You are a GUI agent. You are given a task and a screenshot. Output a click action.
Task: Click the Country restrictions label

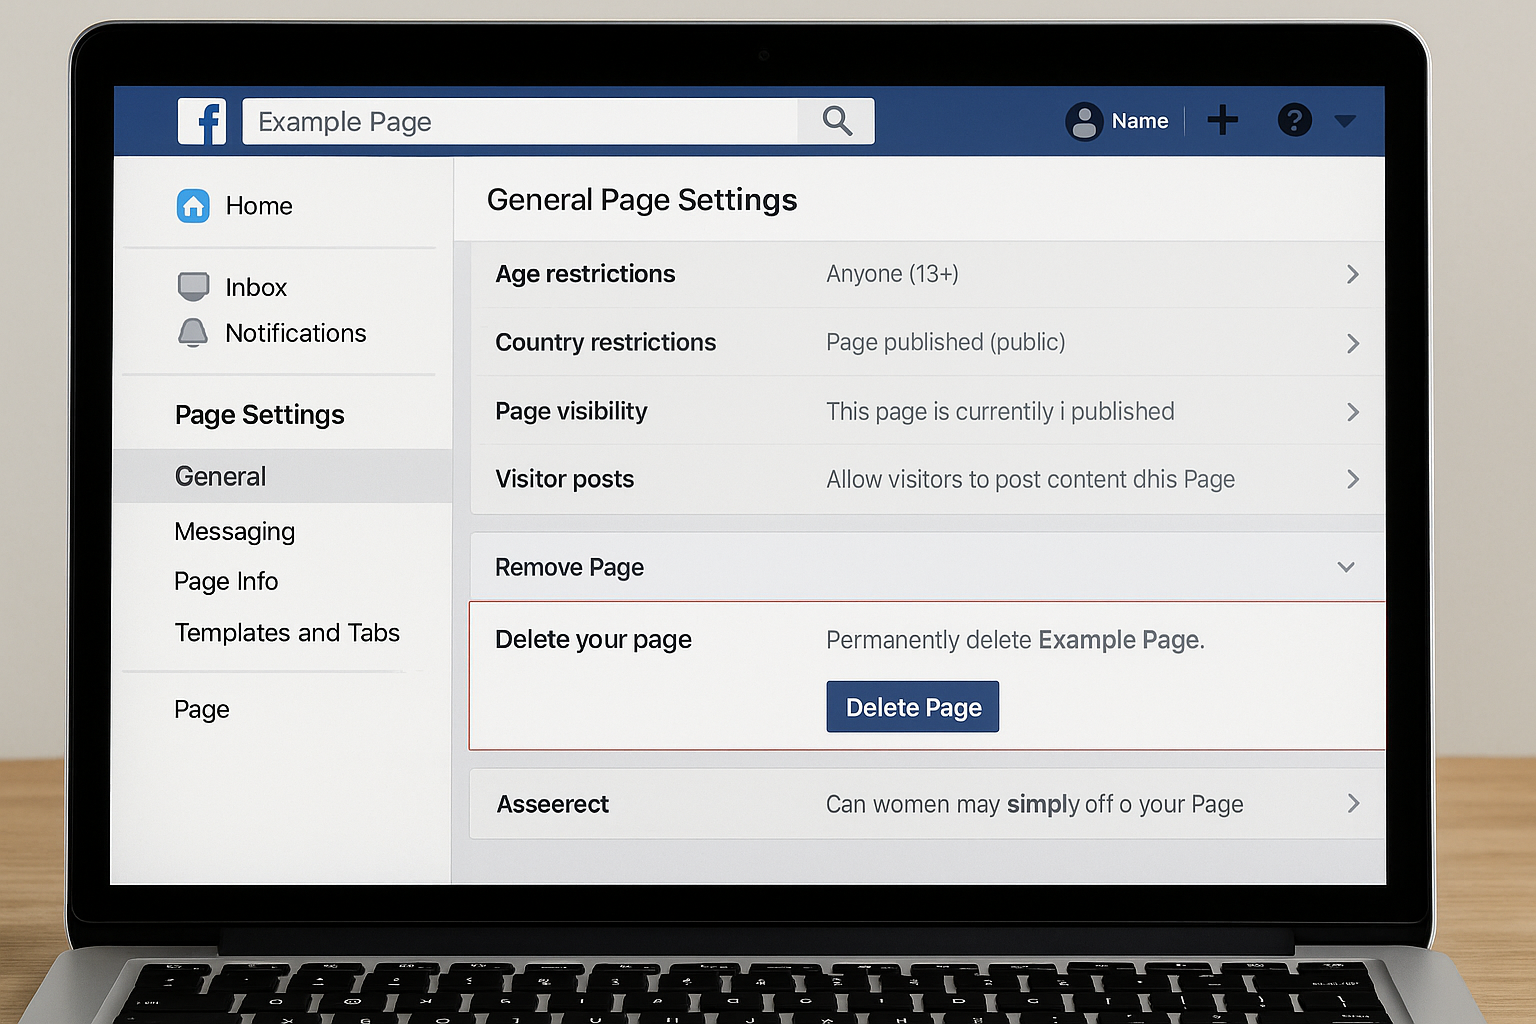click(x=606, y=342)
